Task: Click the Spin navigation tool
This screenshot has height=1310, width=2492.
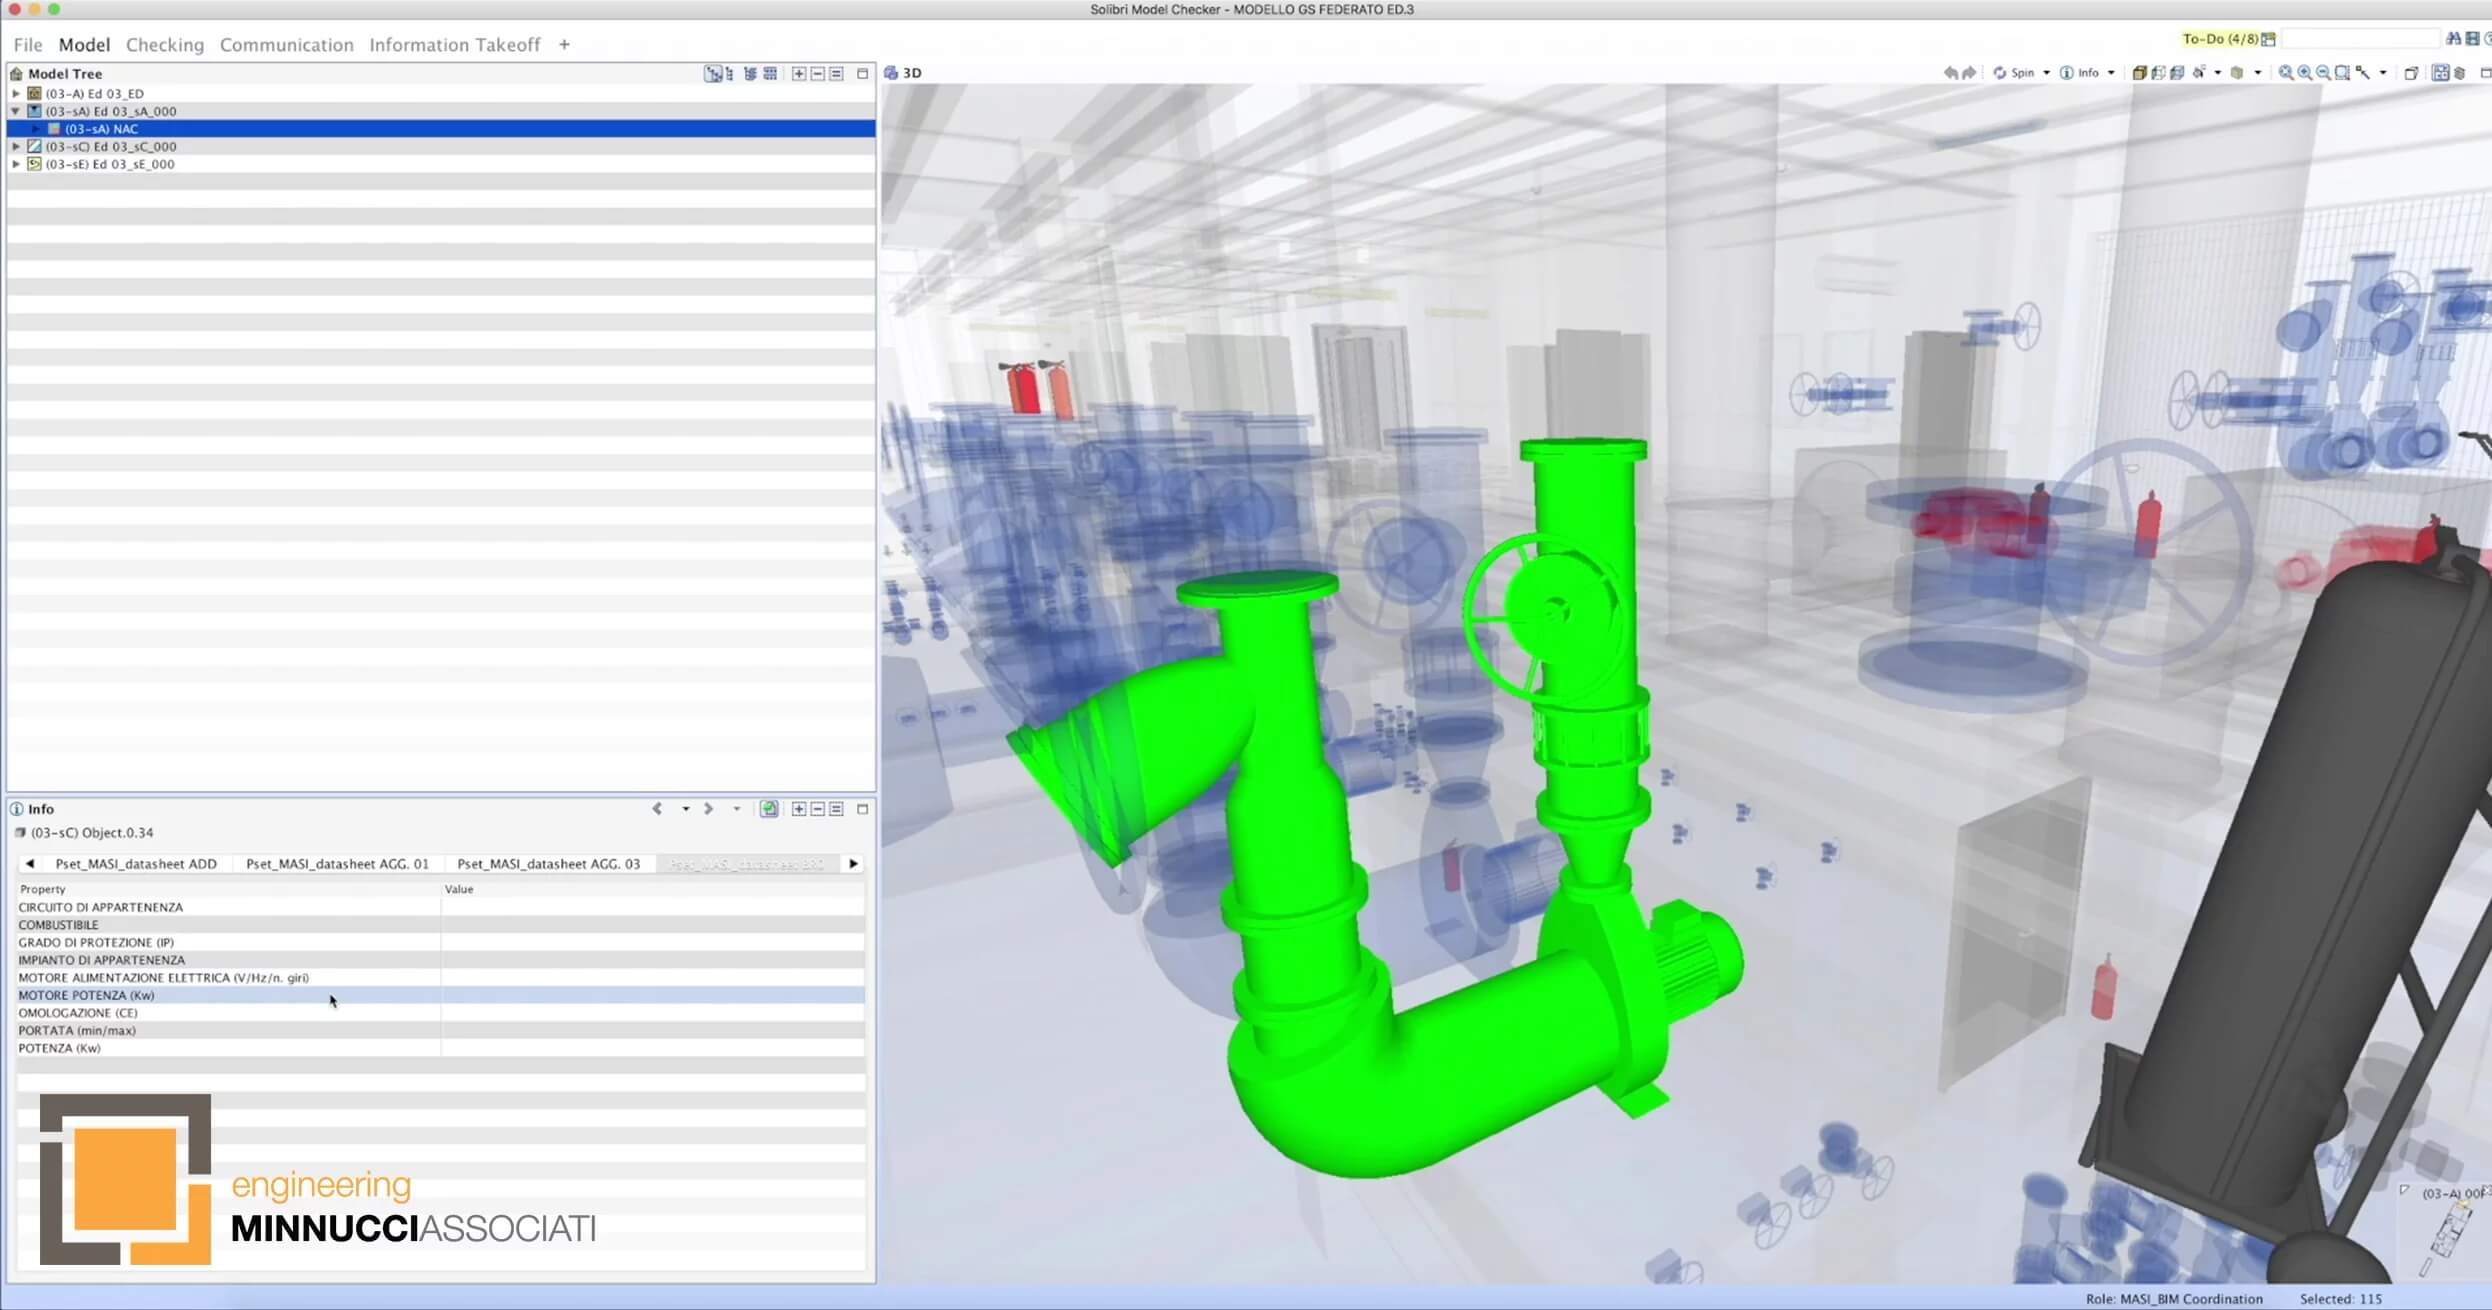Action: (x=2013, y=73)
